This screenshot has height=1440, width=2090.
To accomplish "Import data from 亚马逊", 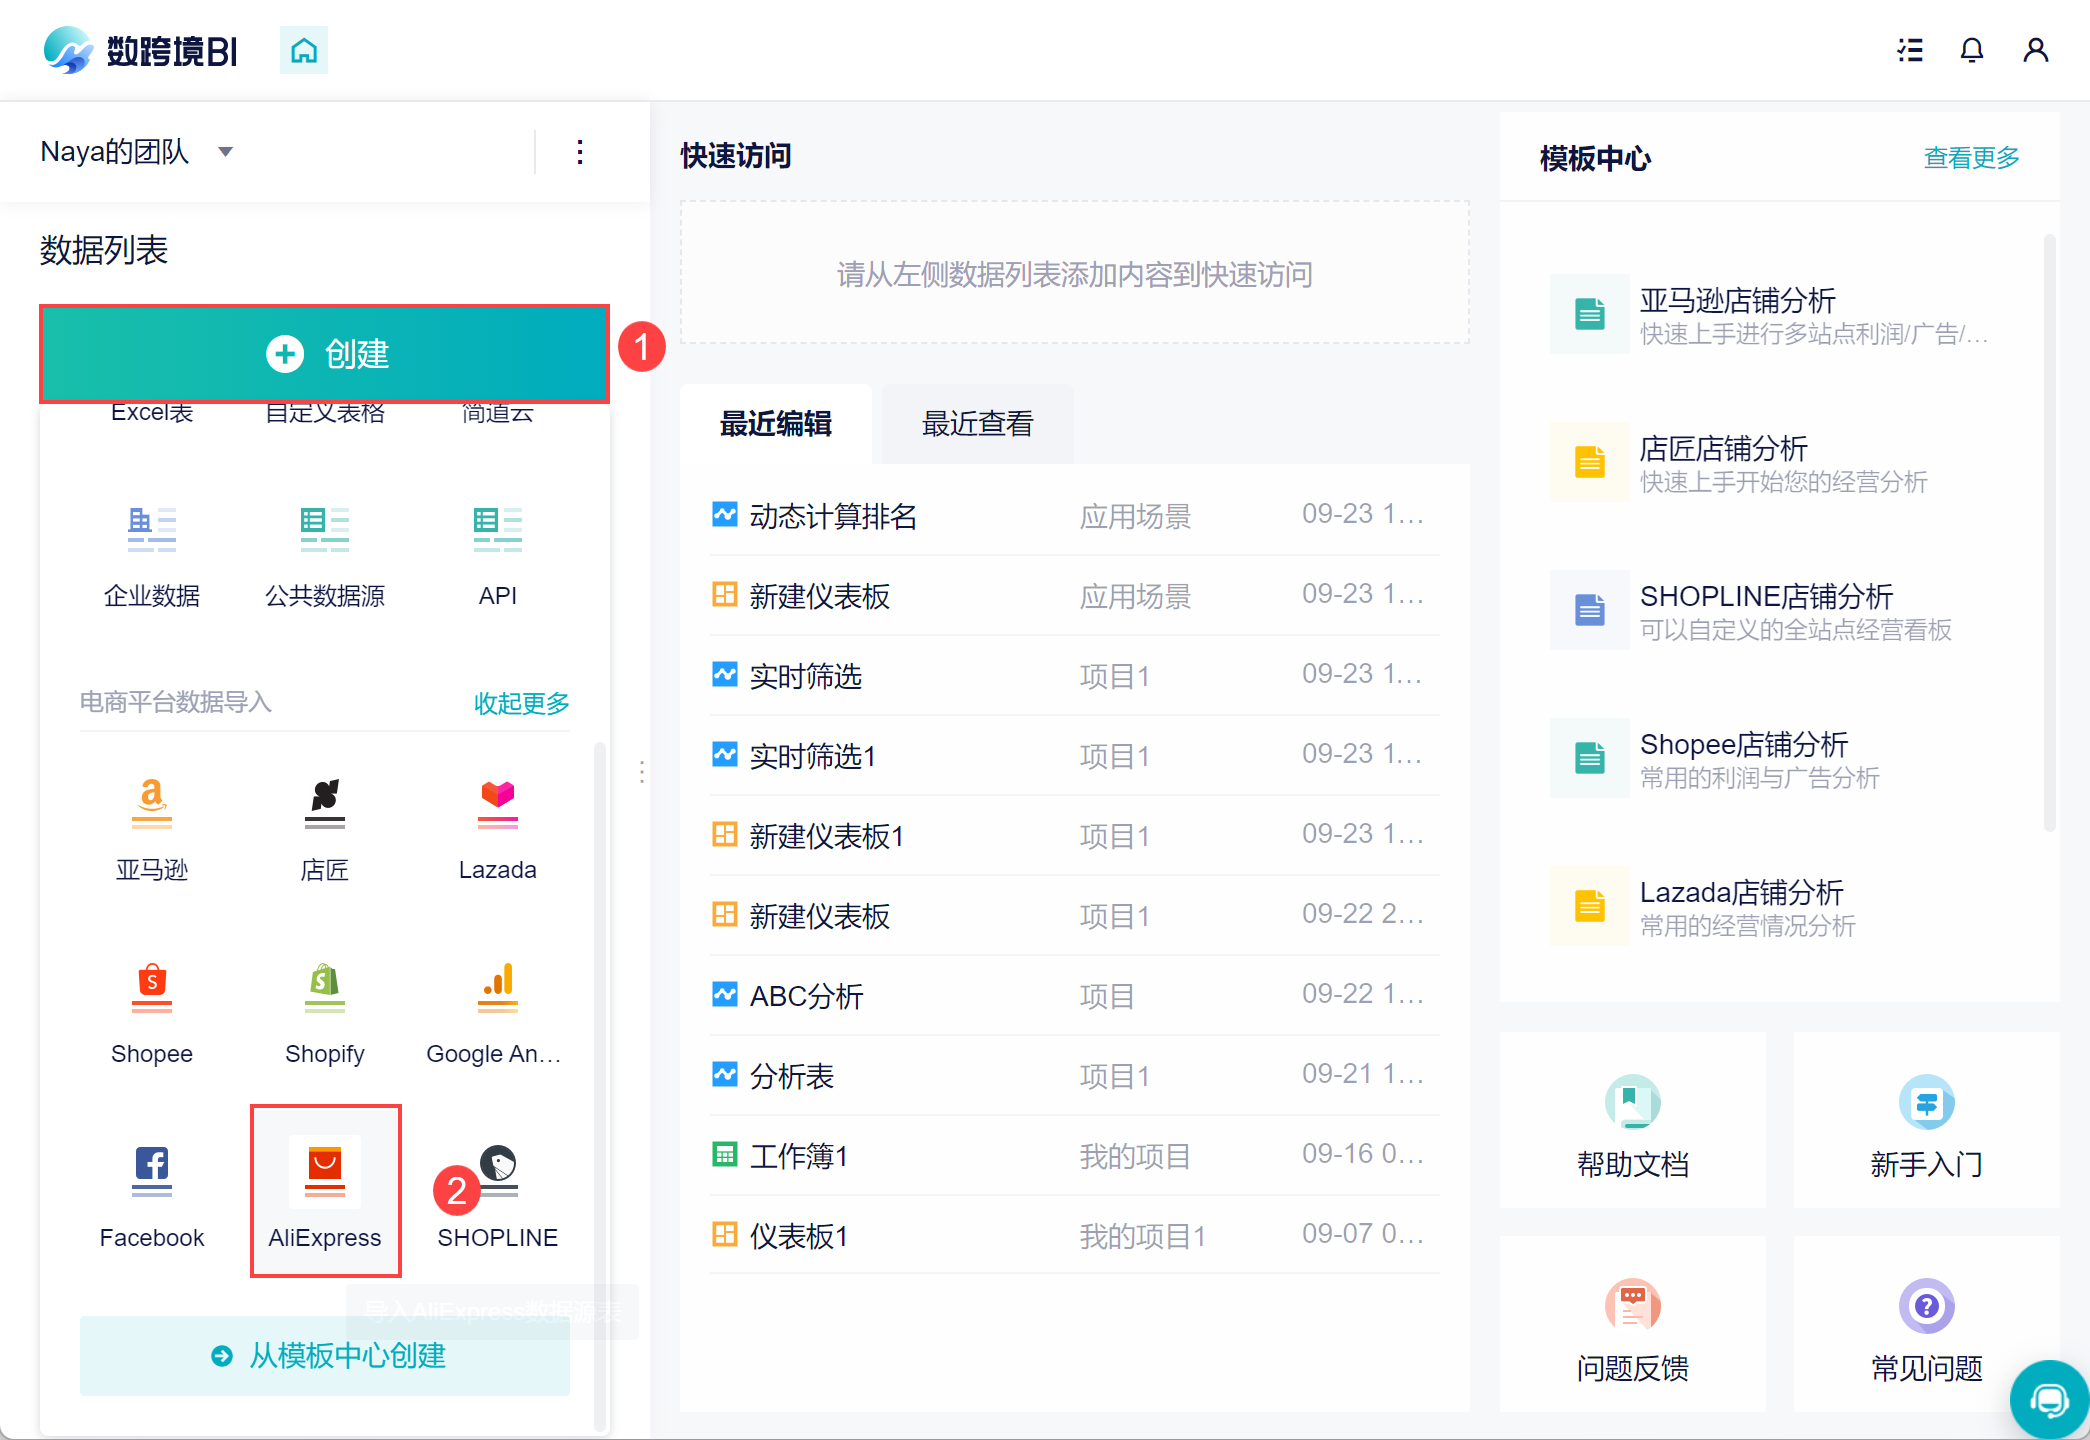I will [x=152, y=830].
